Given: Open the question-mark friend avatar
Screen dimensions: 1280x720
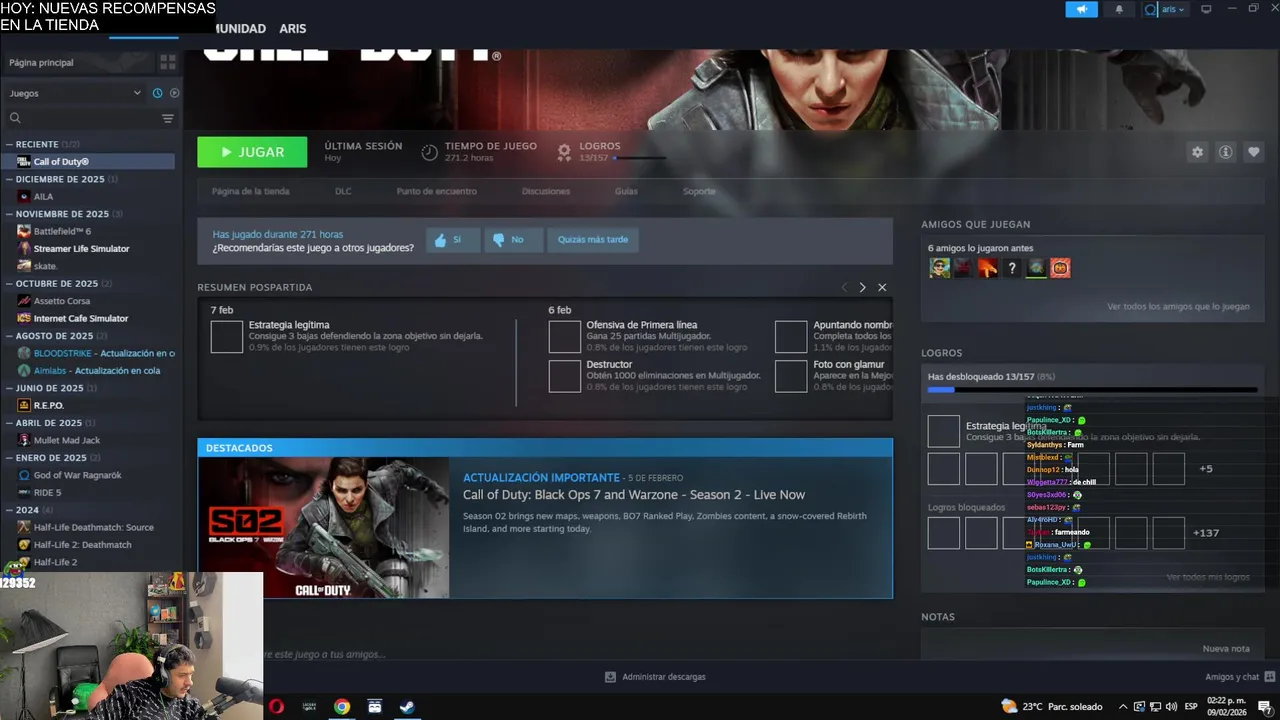Looking at the screenshot, I should click(x=1012, y=268).
